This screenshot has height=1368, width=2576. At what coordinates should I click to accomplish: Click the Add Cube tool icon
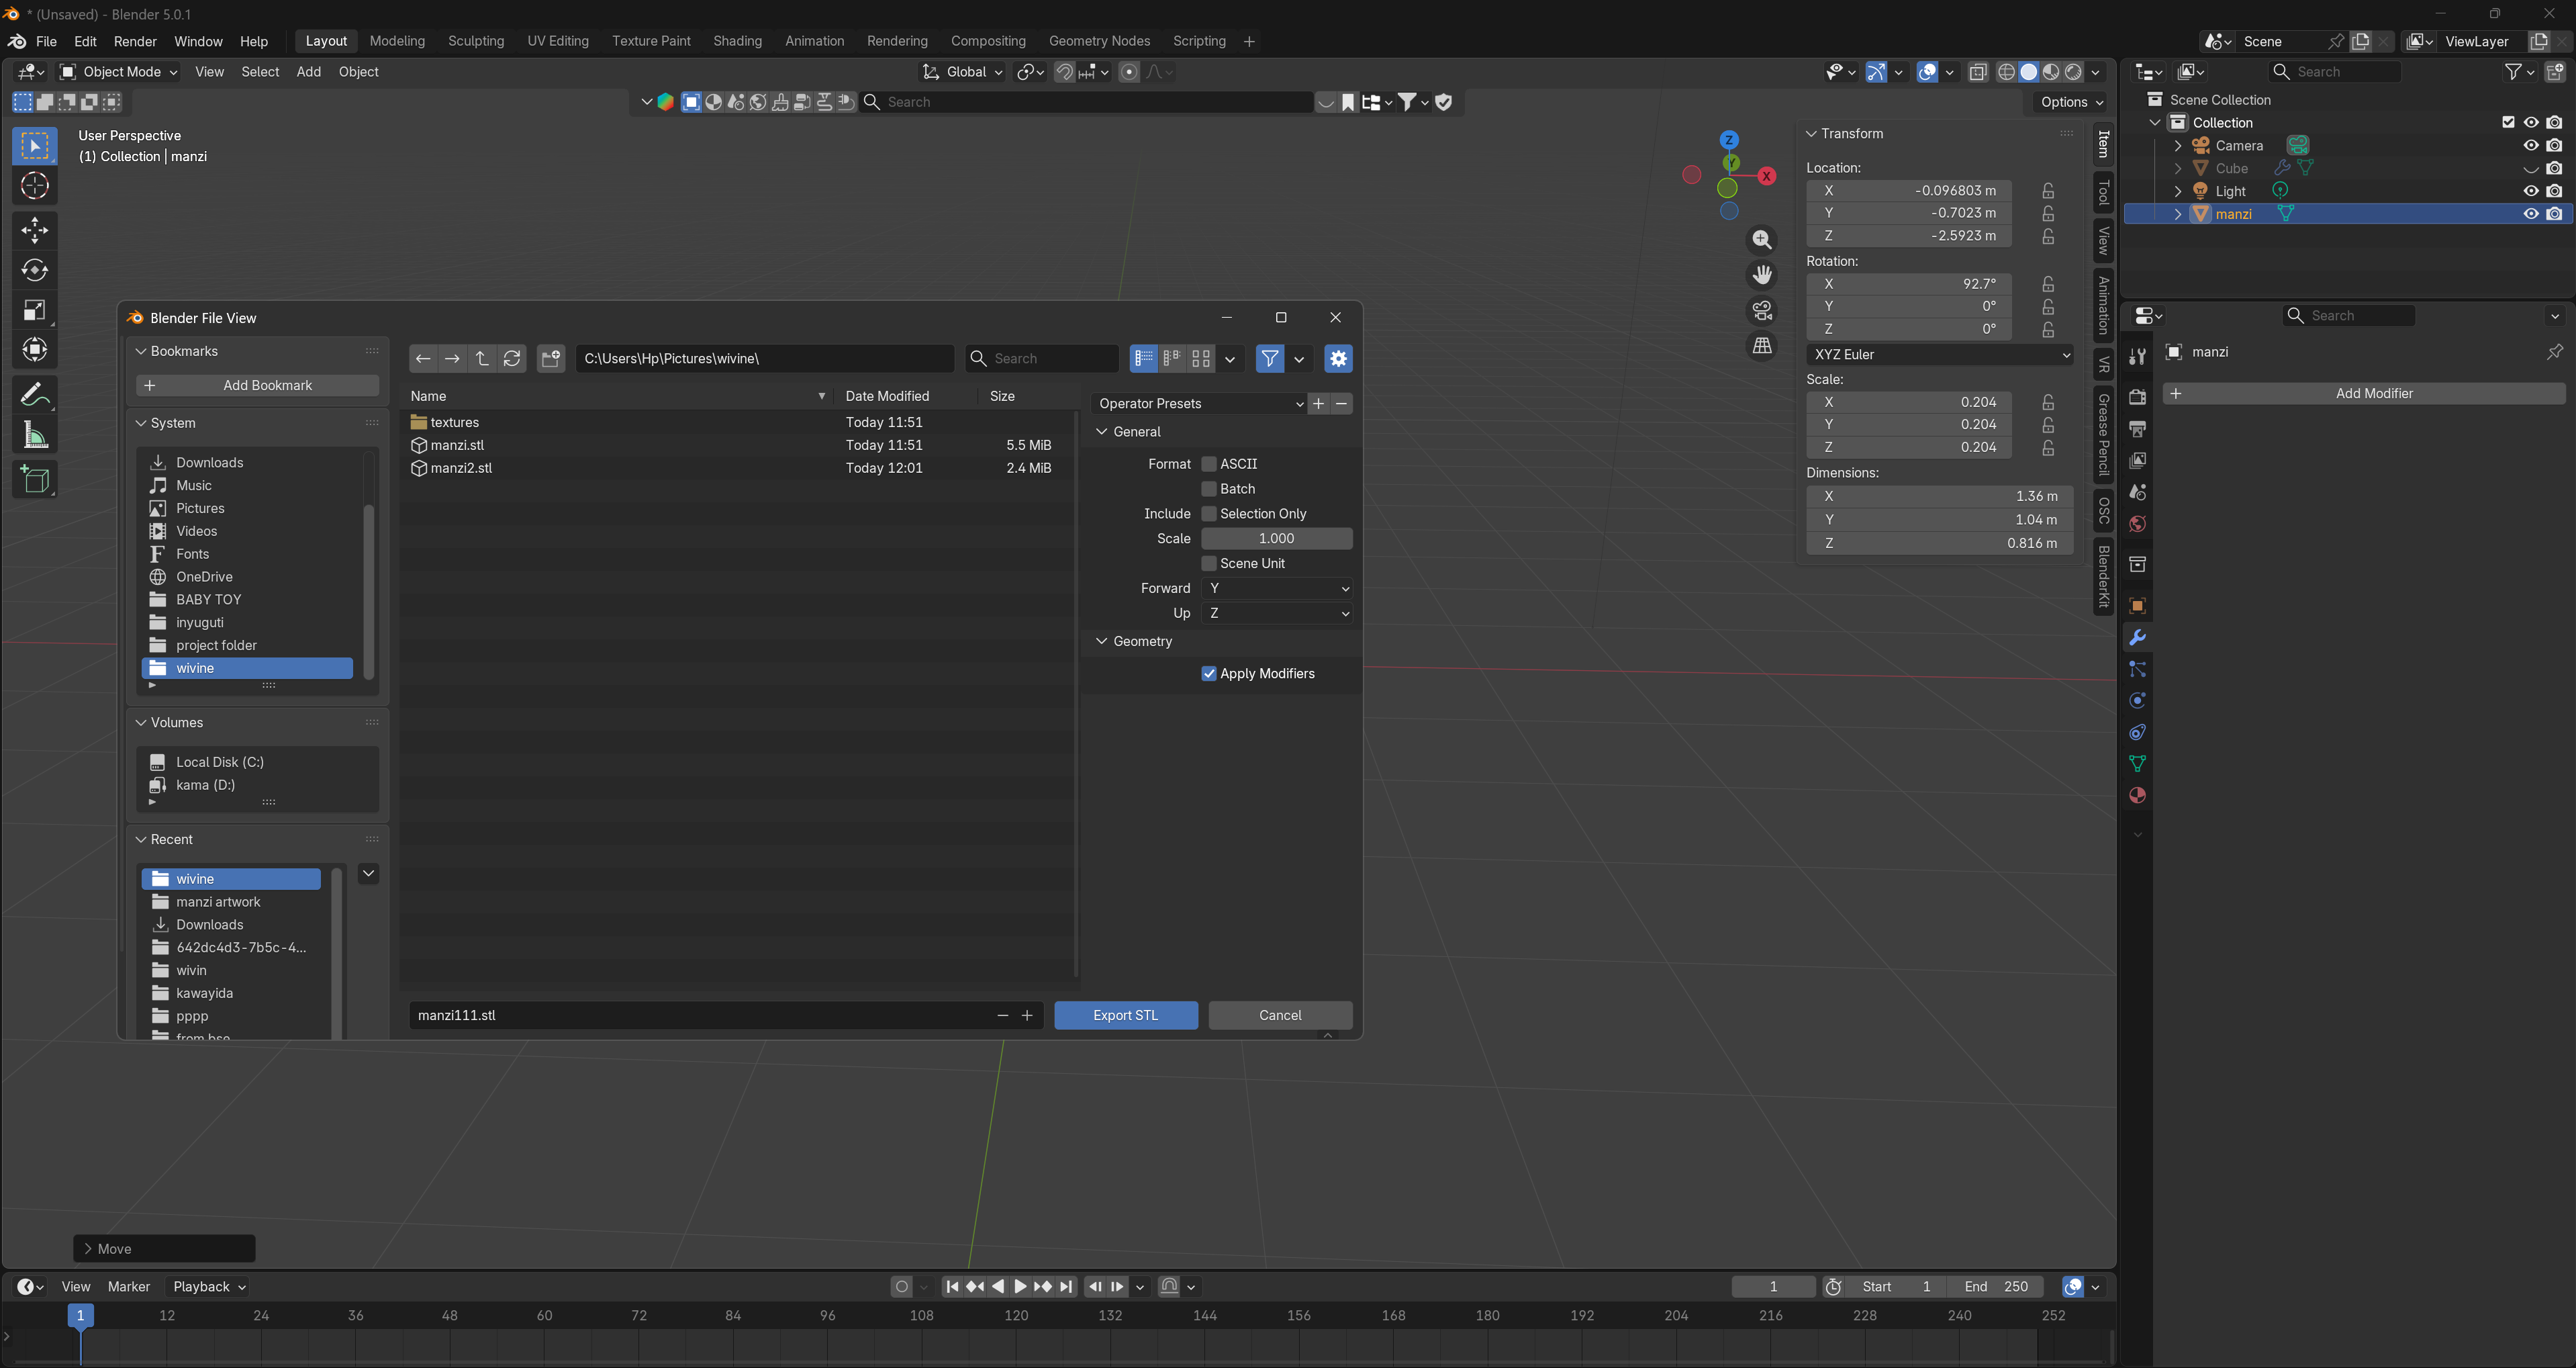(x=34, y=480)
